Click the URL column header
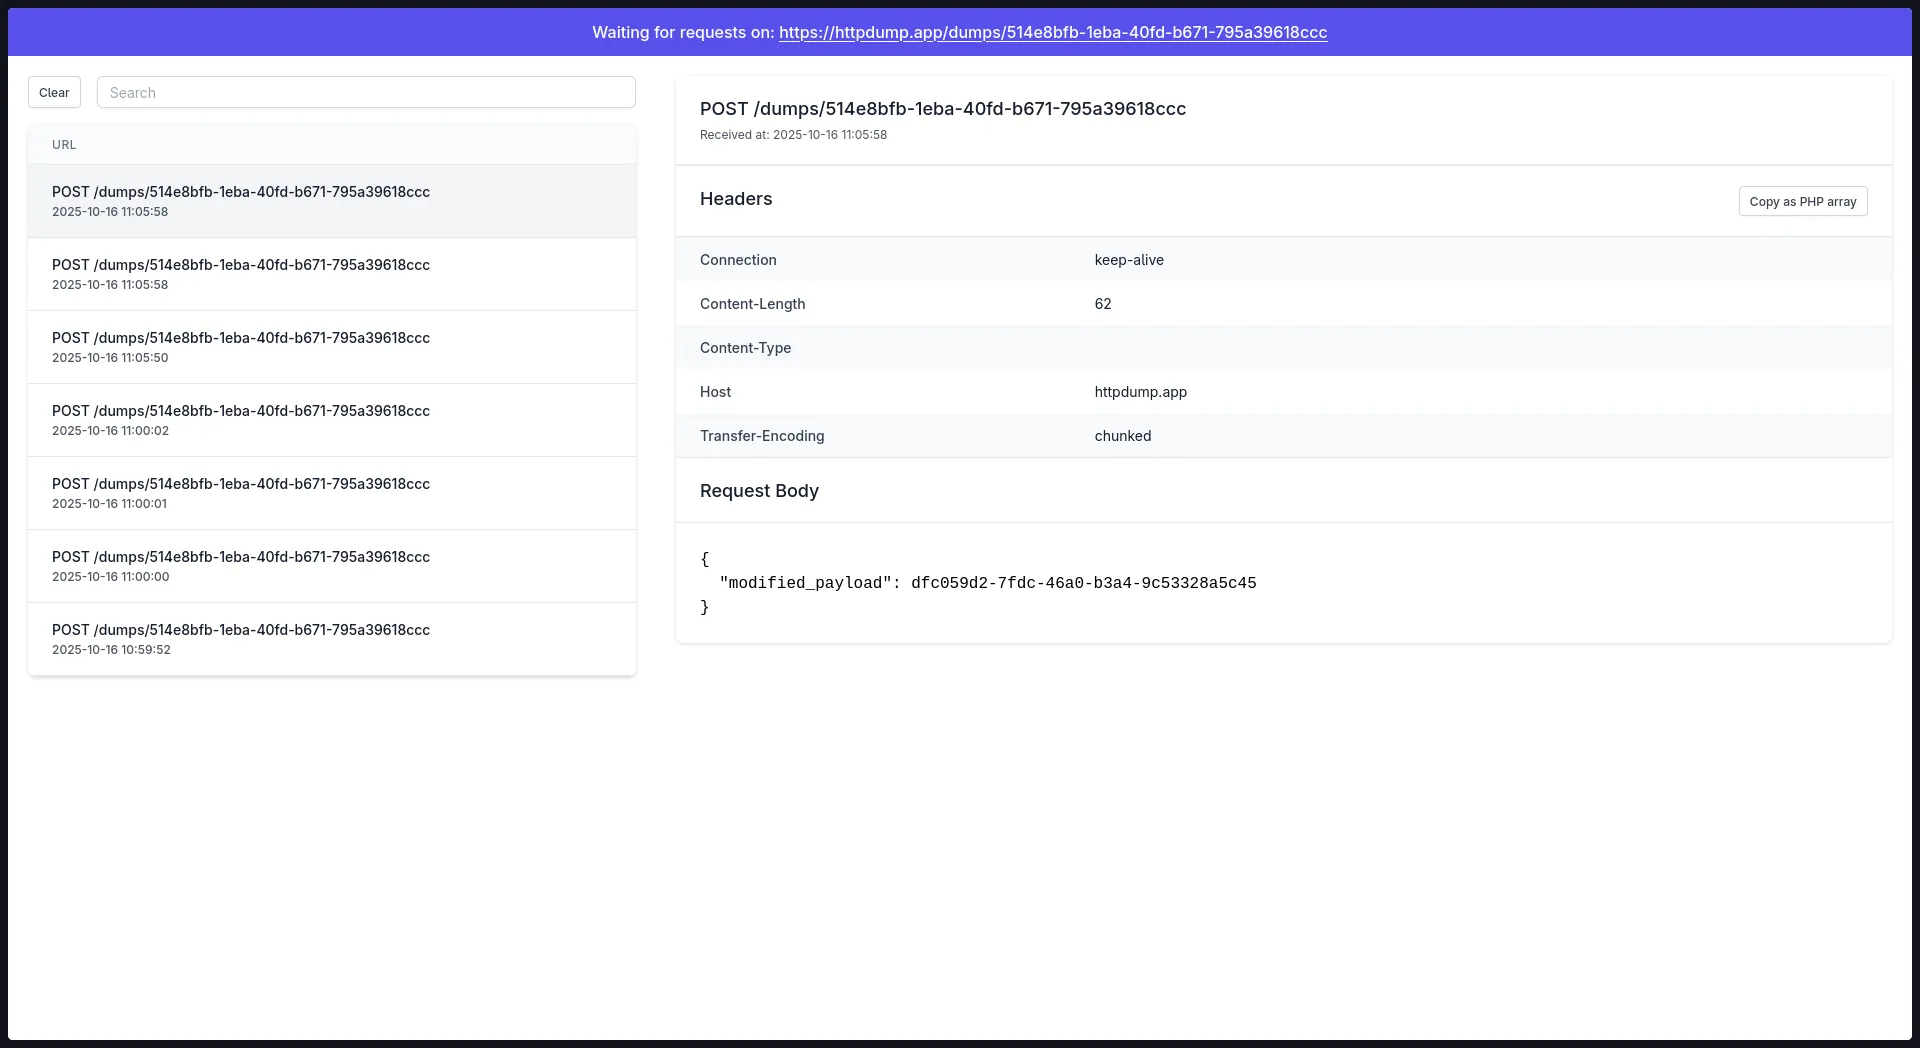 64,144
